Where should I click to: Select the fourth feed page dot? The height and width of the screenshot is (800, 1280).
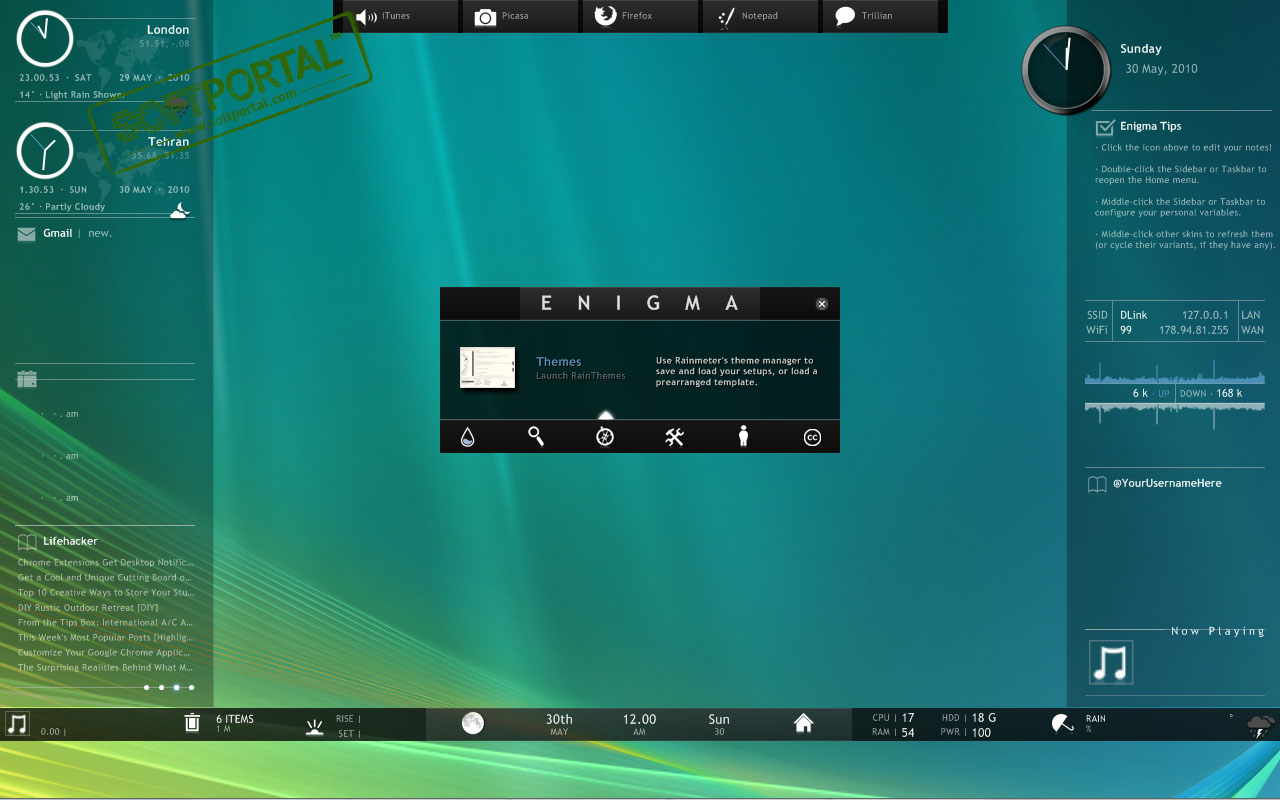click(191, 687)
